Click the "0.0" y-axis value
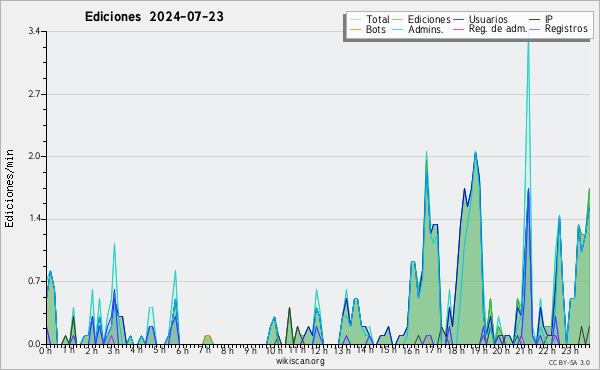 pos(34,344)
